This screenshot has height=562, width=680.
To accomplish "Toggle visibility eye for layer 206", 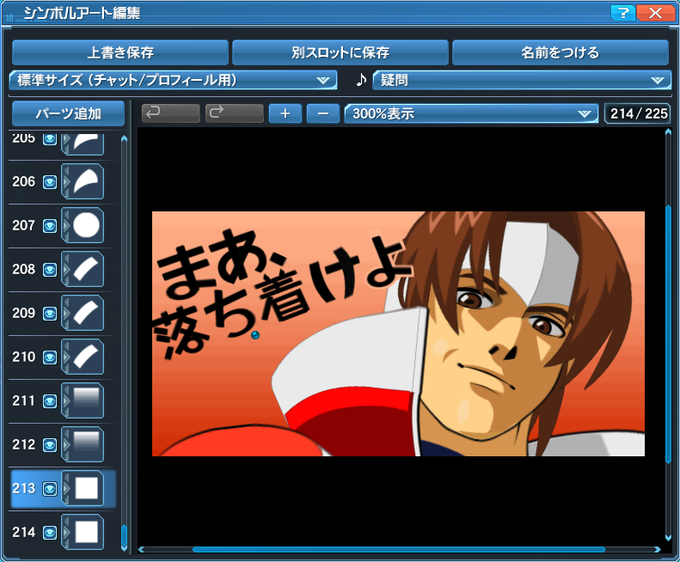I will pyautogui.click(x=50, y=182).
